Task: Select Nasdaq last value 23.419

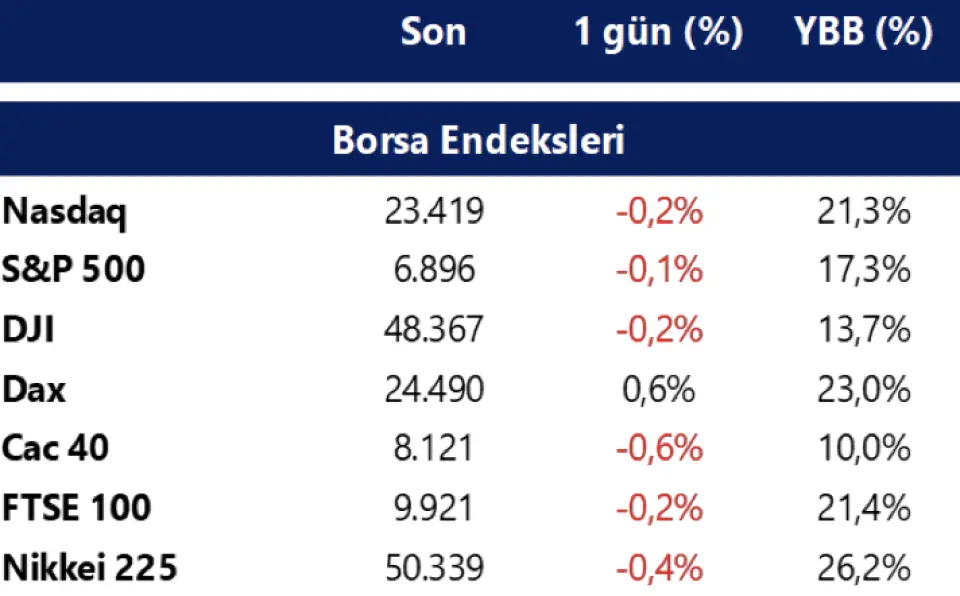Action: 434,212
